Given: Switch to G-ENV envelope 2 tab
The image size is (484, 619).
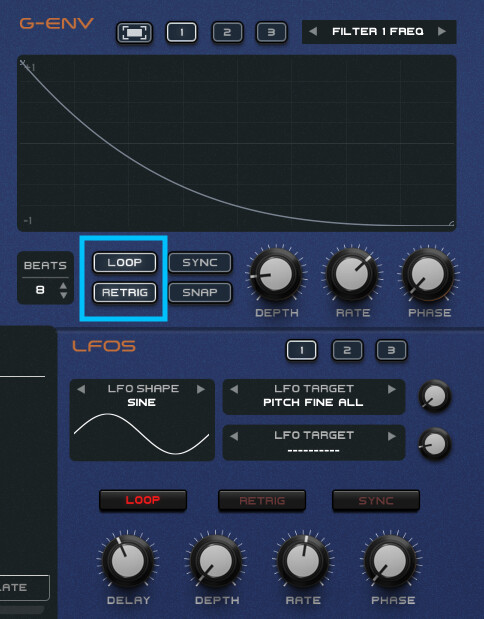Looking at the screenshot, I should tap(227, 32).
